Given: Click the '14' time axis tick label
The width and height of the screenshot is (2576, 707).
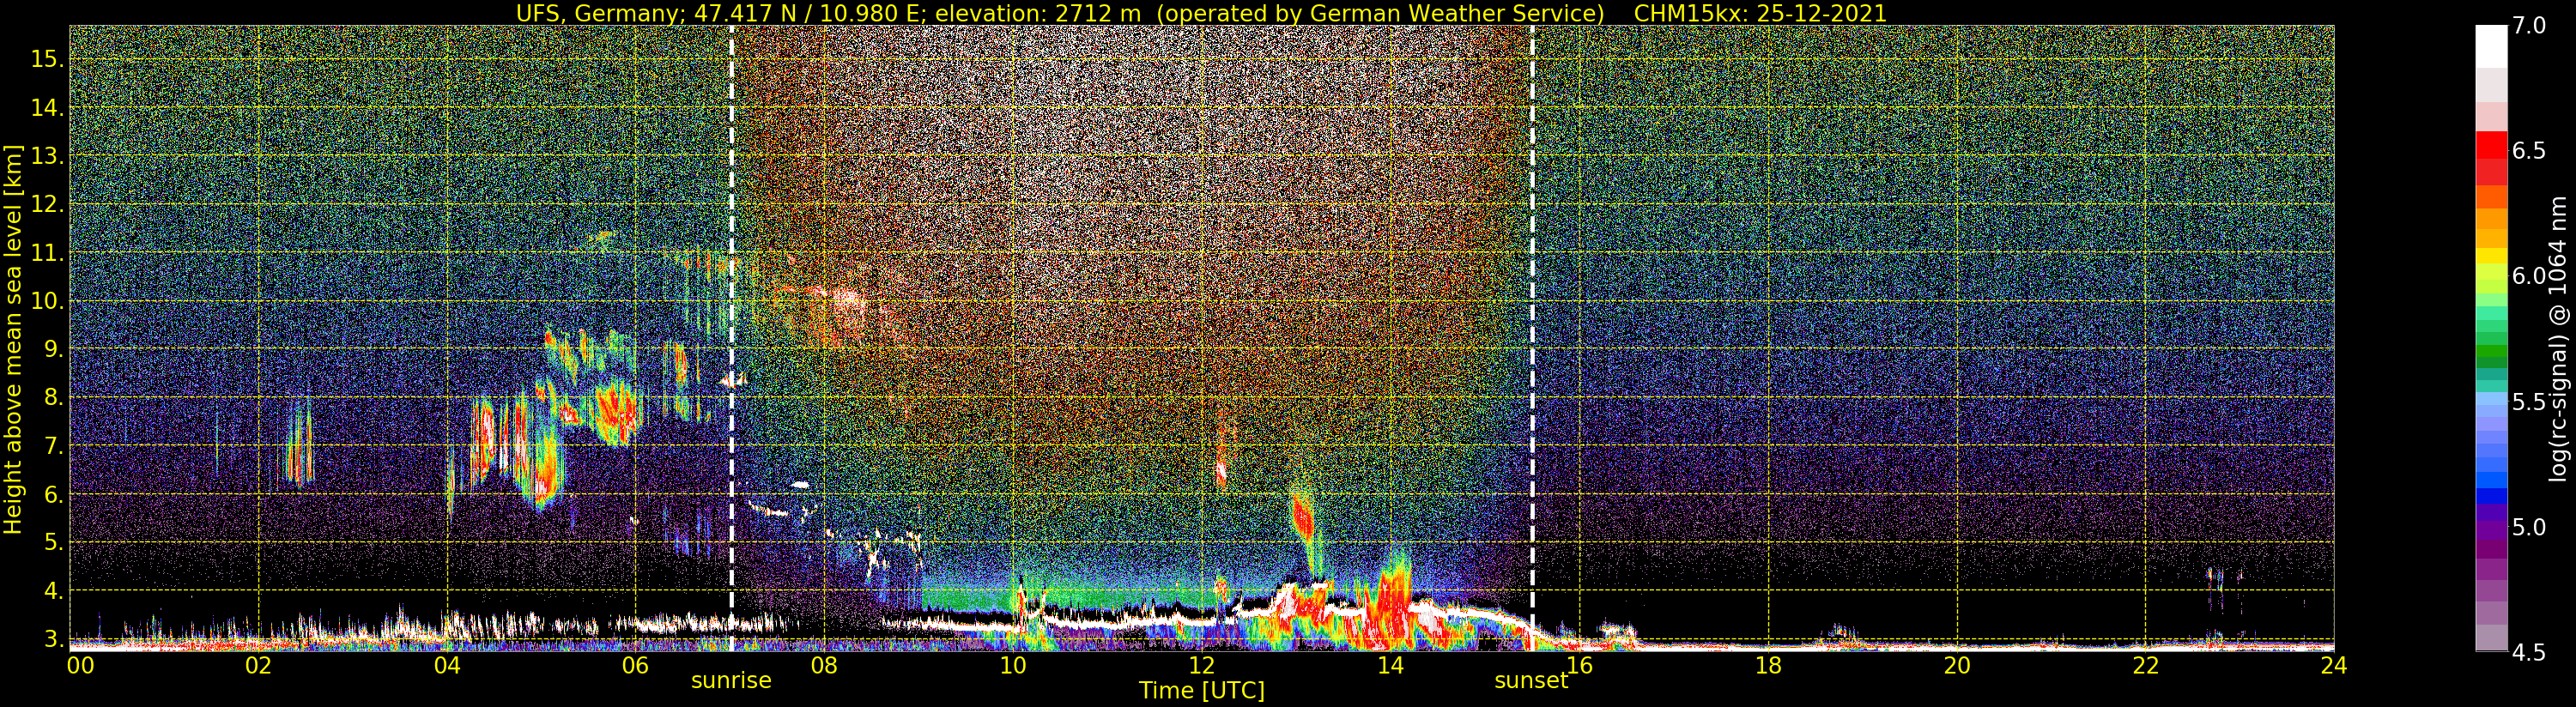Looking at the screenshot, I should tap(1390, 665).
